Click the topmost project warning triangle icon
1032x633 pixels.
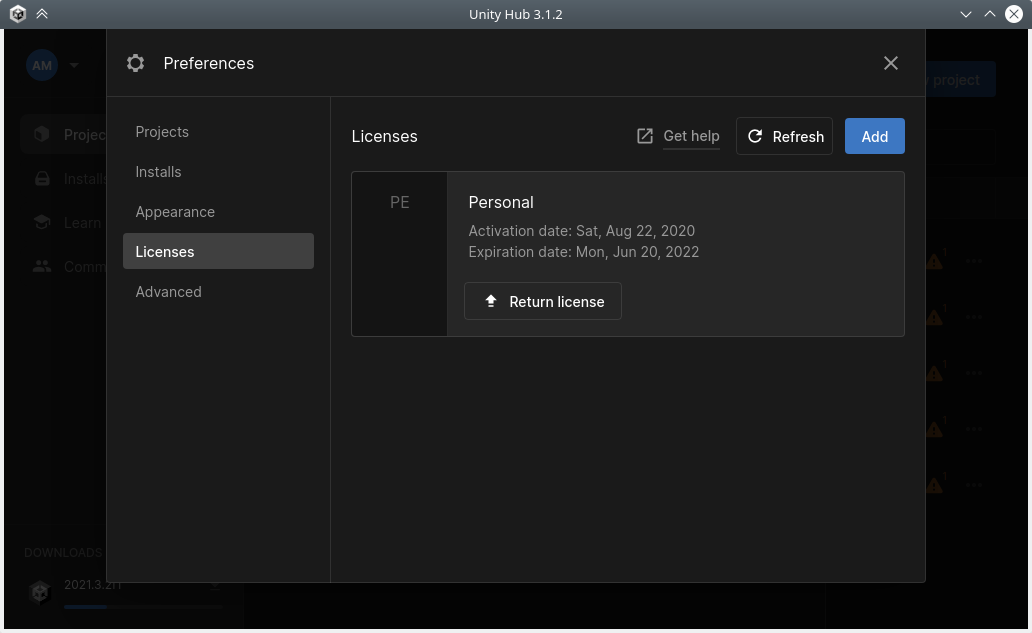tap(934, 261)
